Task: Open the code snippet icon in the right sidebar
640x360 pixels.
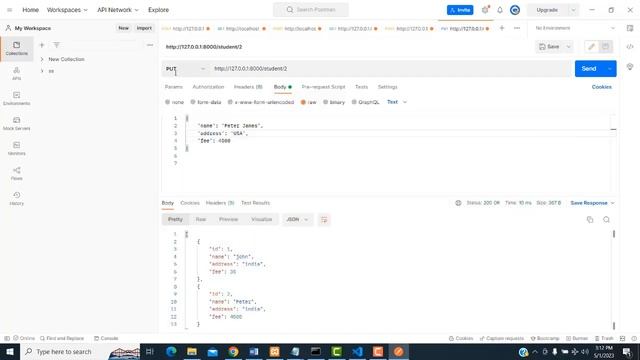Action: 630,47
